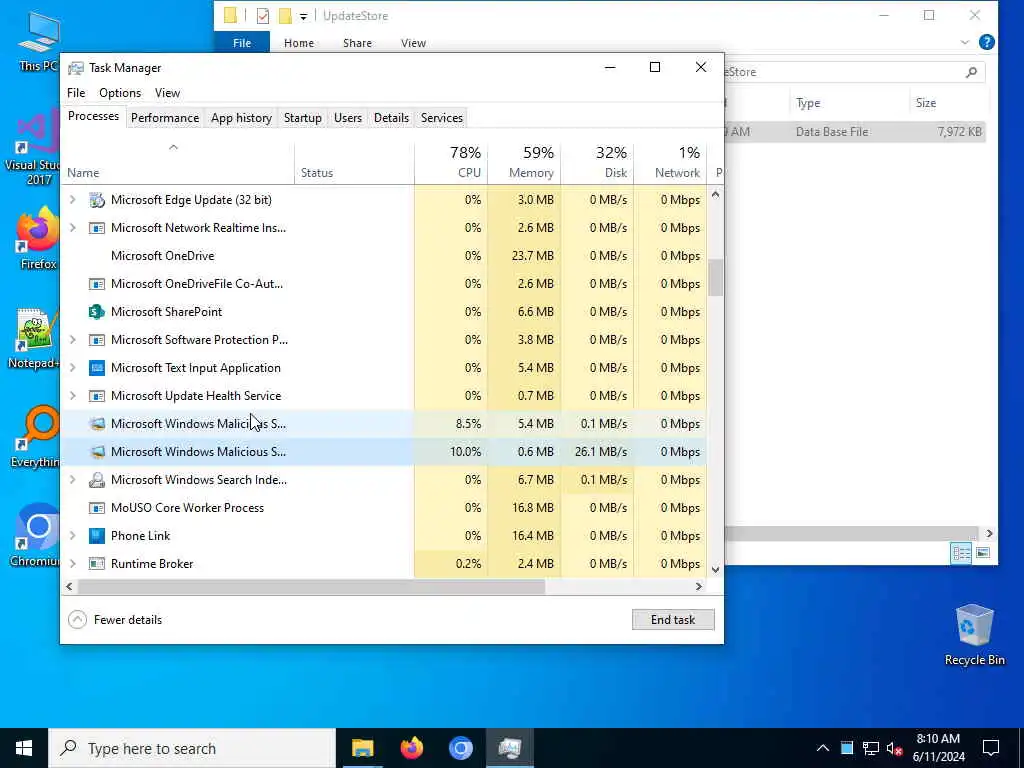The height and width of the screenshot is (768, 1024).
Task: Expand the Microsoft Update Health Service group
Action: tap(72, 396)
